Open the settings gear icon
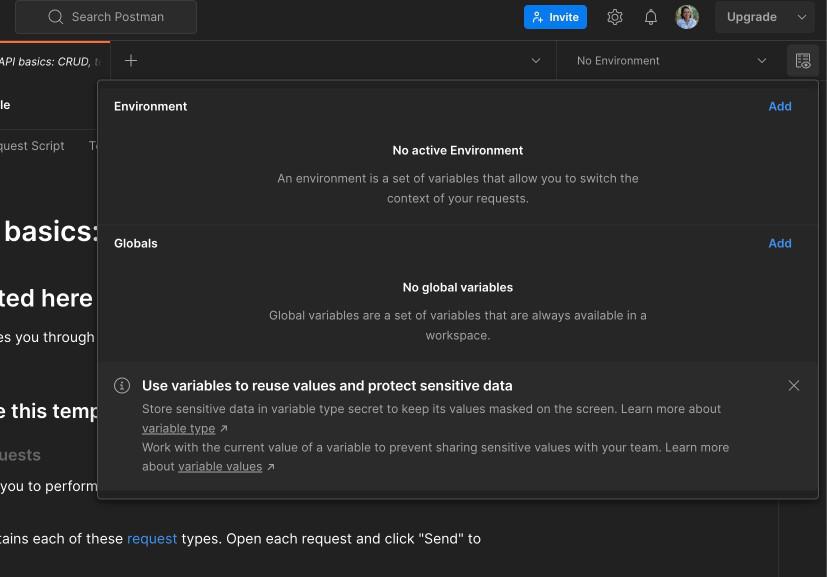The height and width of the screenshot is (577, 827). (615, 17)
